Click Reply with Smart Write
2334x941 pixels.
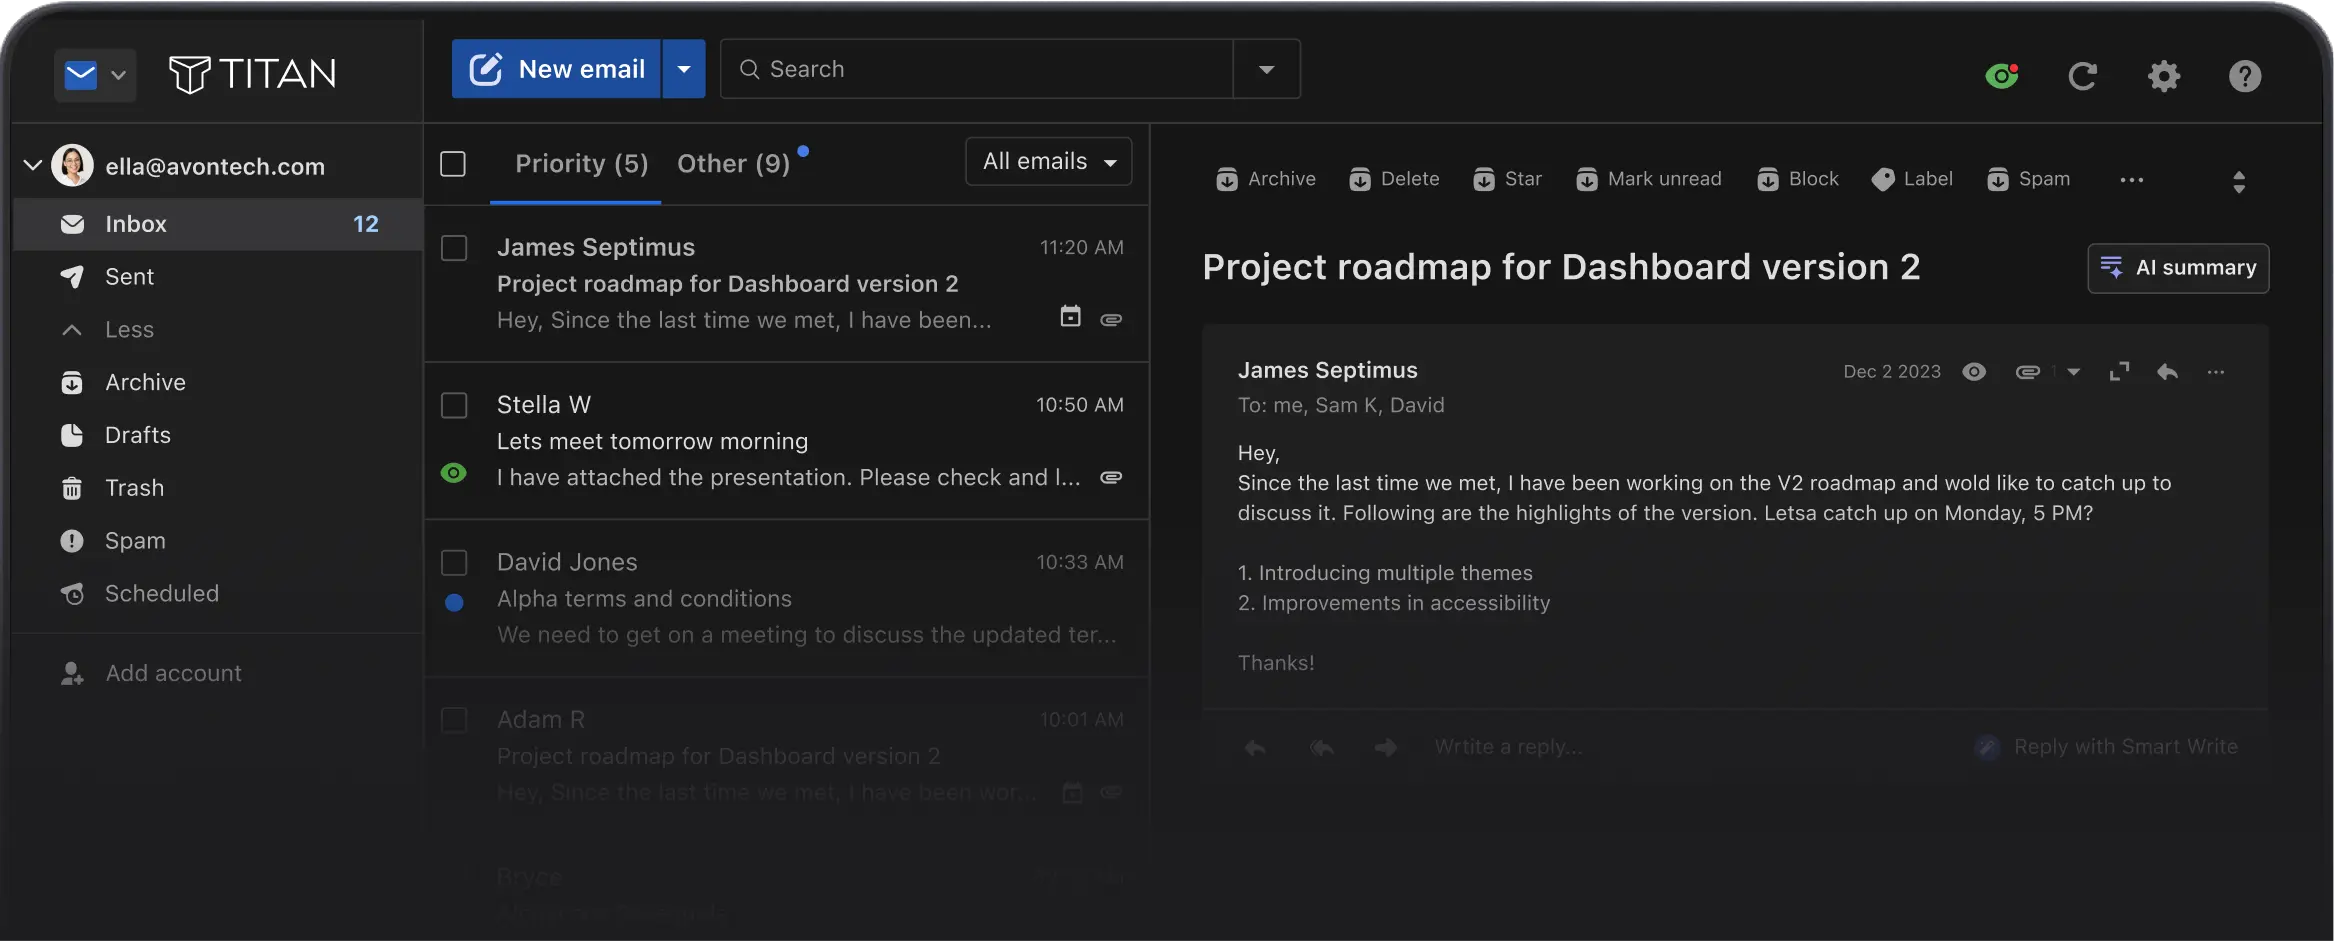[2107, 747]
